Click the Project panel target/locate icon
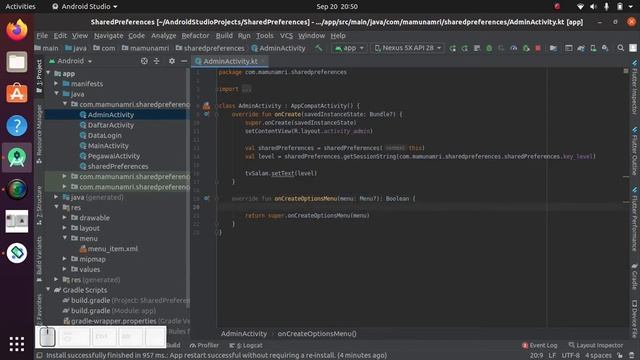 [x=144, y=61]
